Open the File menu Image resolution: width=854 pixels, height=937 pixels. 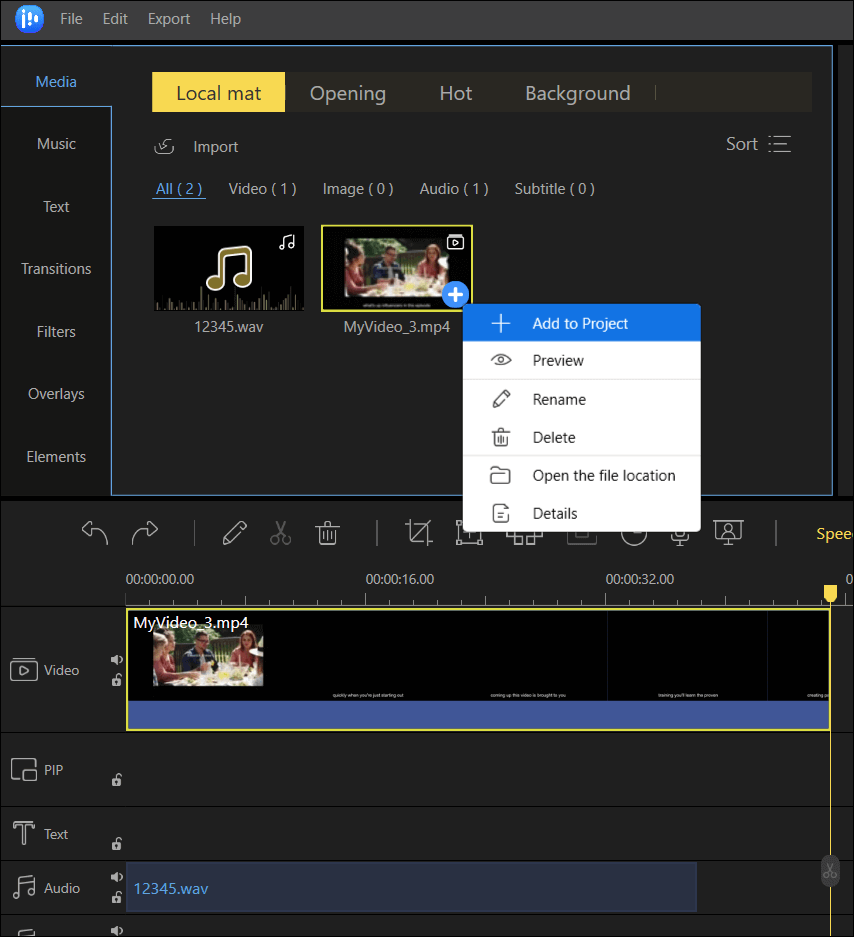point(71,19)
